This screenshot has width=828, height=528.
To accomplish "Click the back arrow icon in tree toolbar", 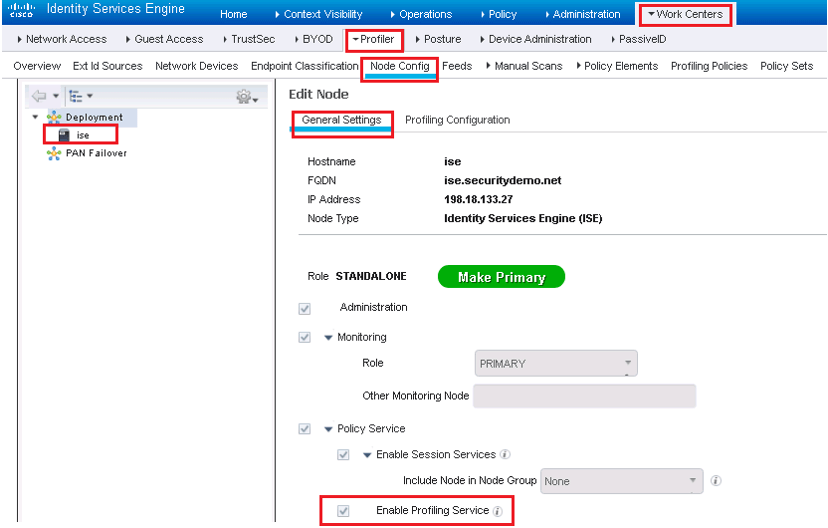I will click(x=39, y=96).
